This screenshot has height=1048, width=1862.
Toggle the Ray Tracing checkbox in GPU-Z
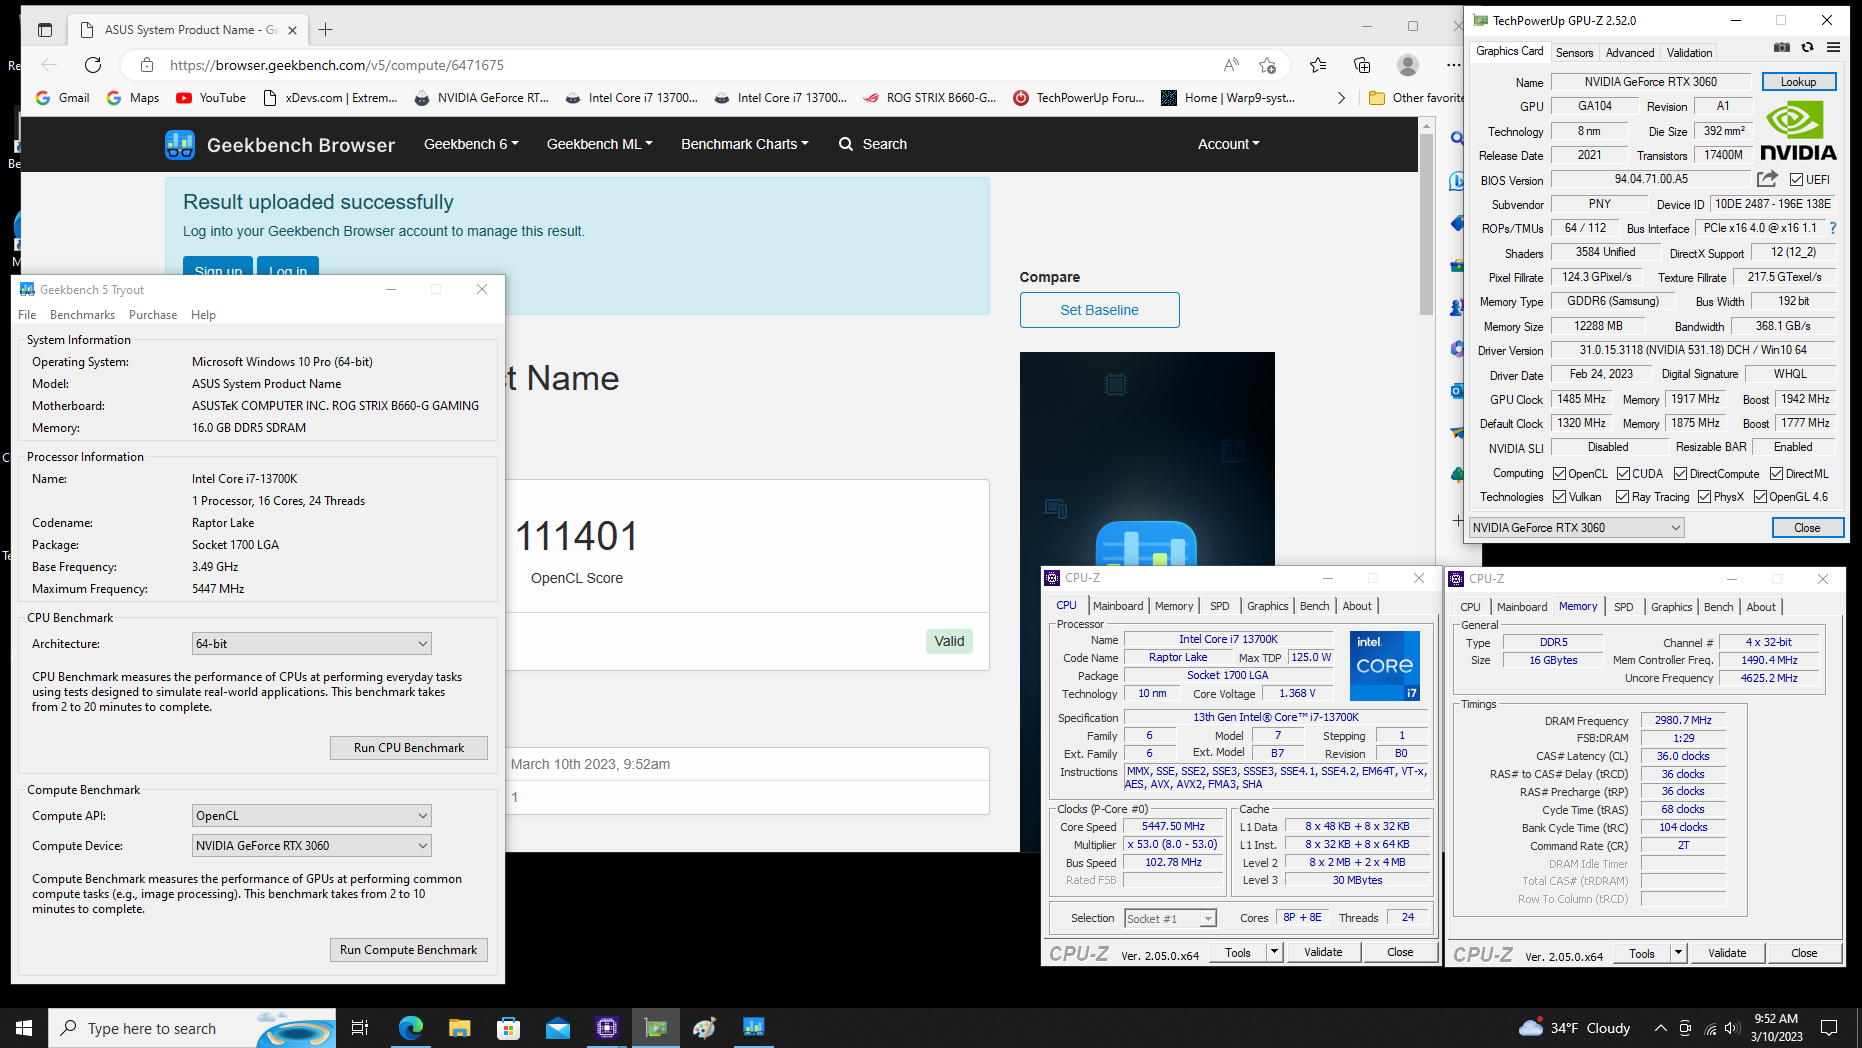point(1623,497)
